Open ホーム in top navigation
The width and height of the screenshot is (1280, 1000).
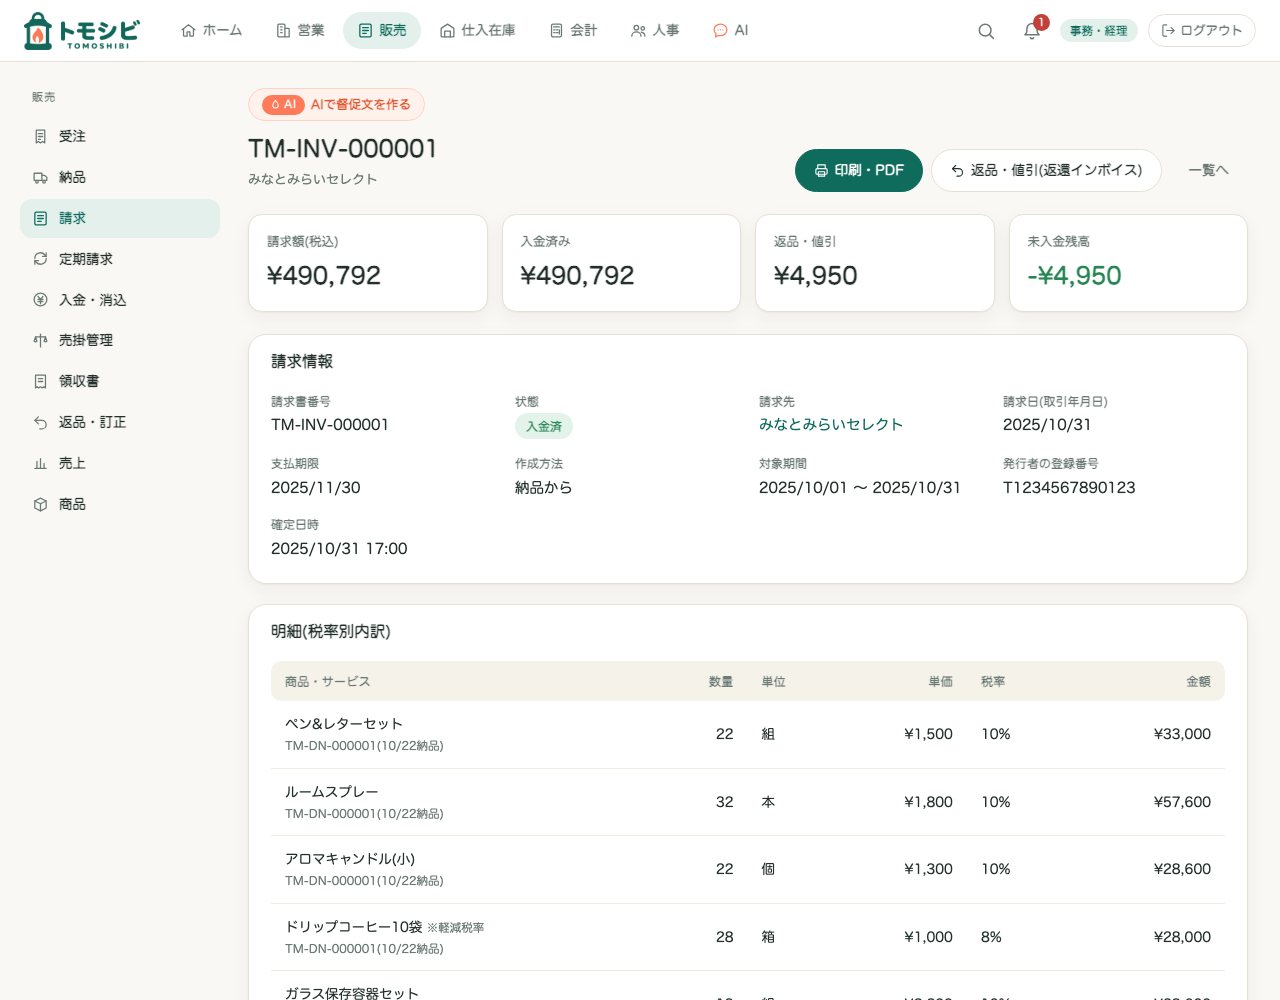pyautogui.click(x=211, y=31)
